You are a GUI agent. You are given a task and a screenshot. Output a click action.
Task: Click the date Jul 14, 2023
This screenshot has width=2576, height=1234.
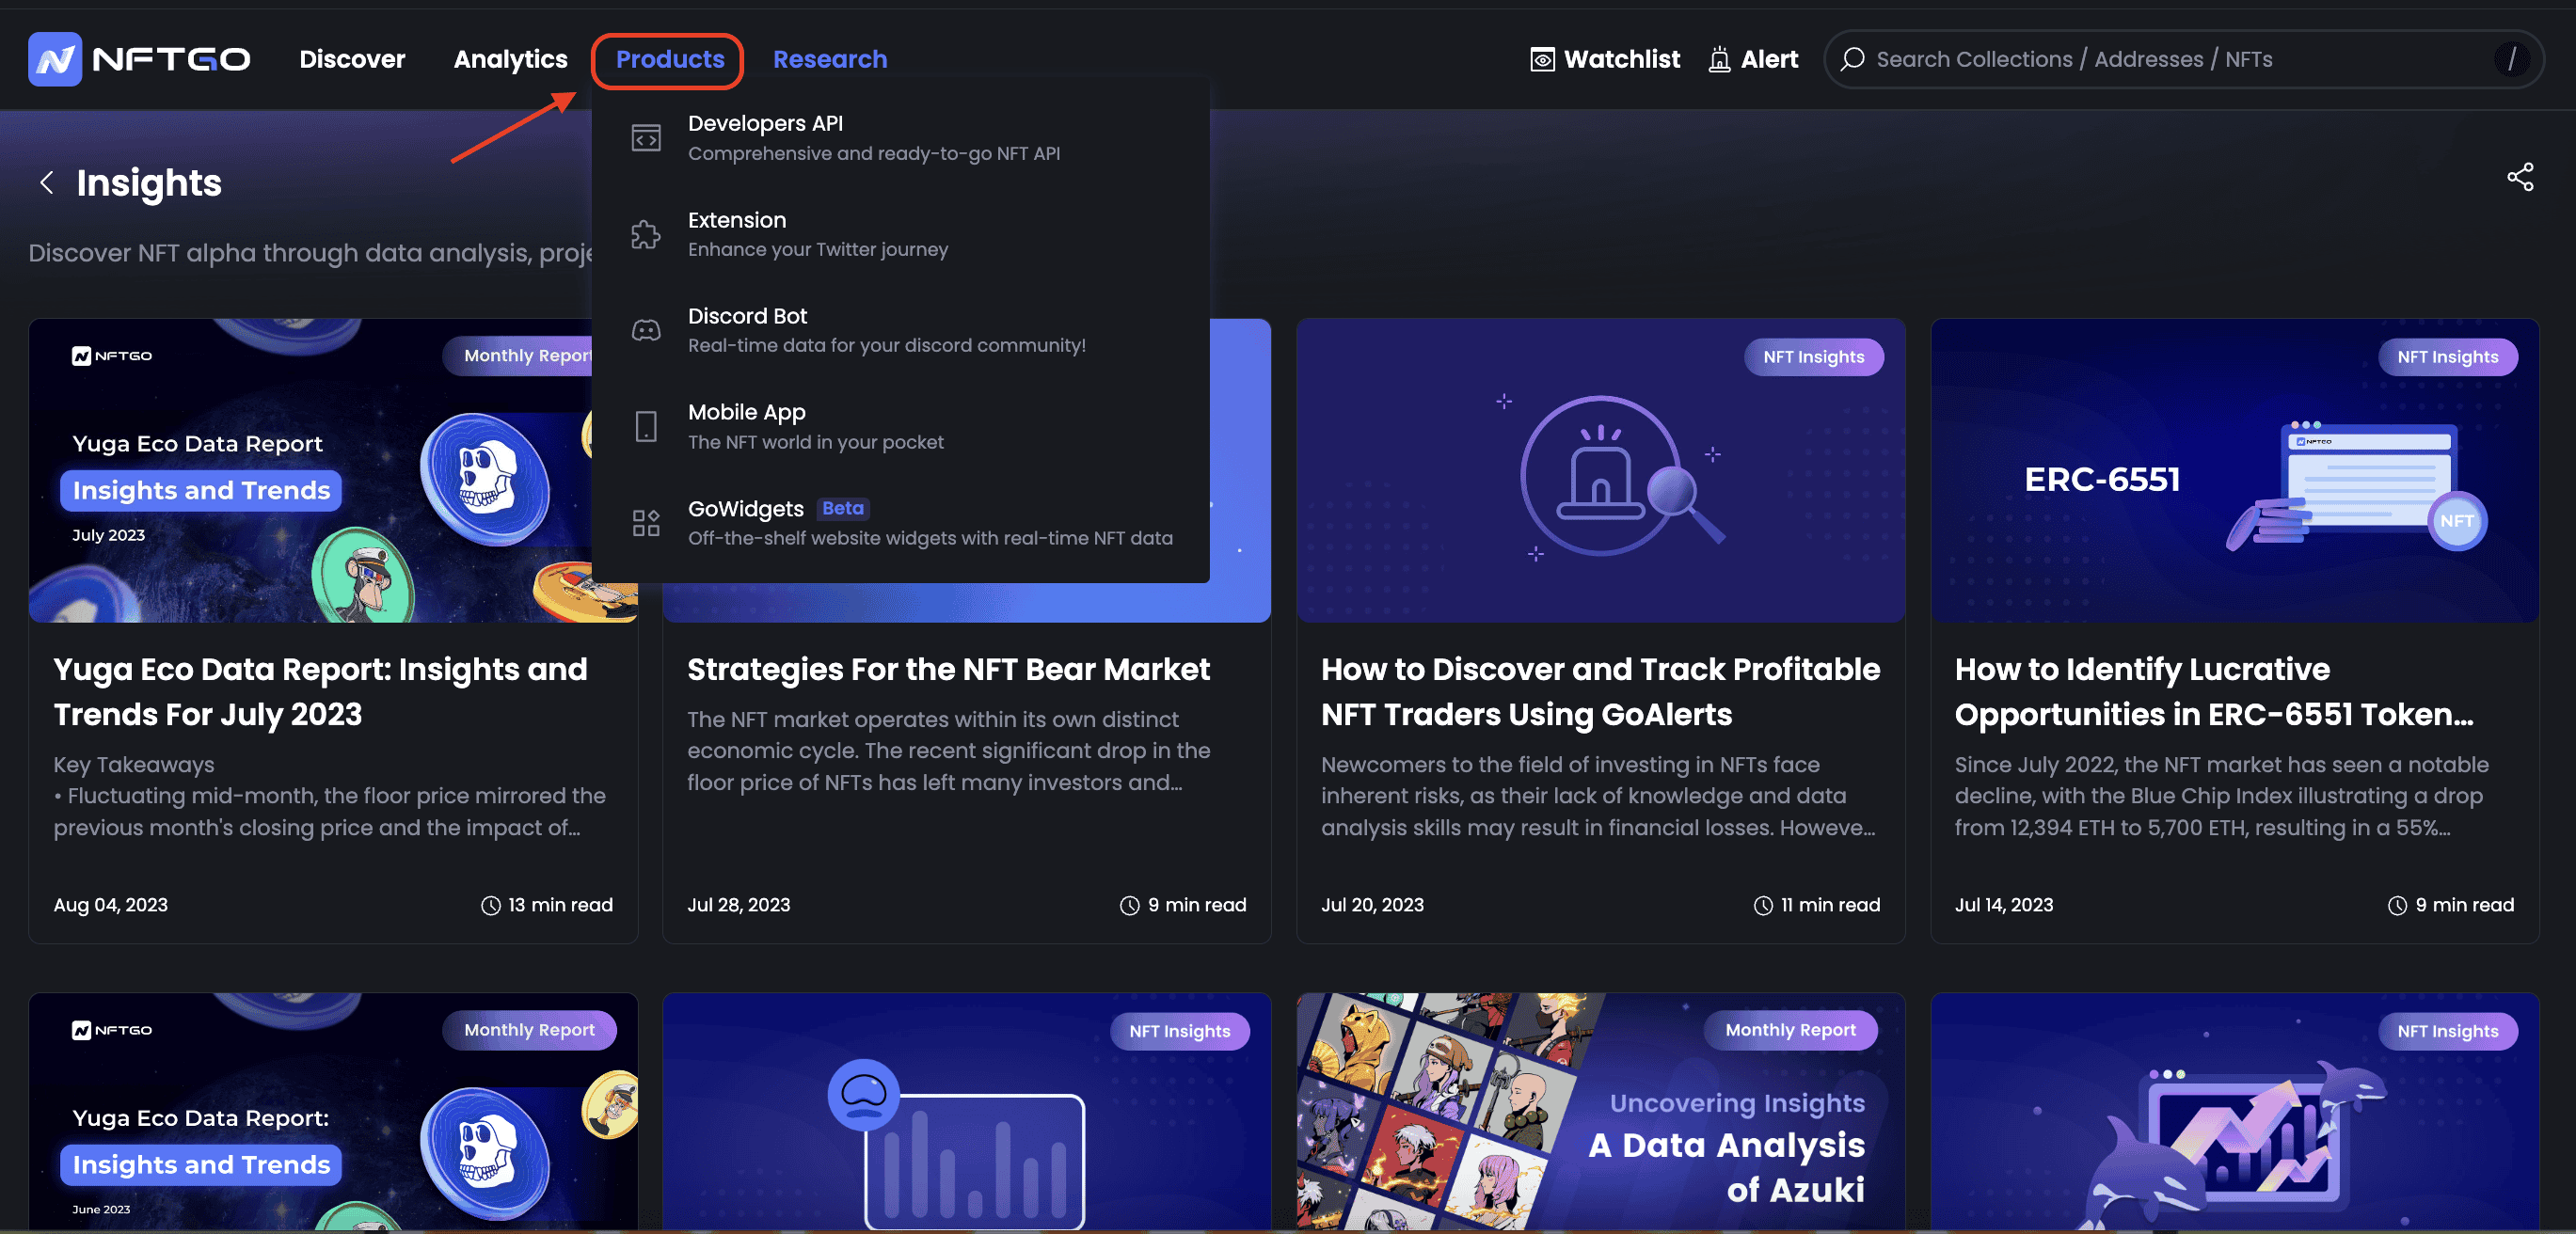click(x=2003, y=905)
